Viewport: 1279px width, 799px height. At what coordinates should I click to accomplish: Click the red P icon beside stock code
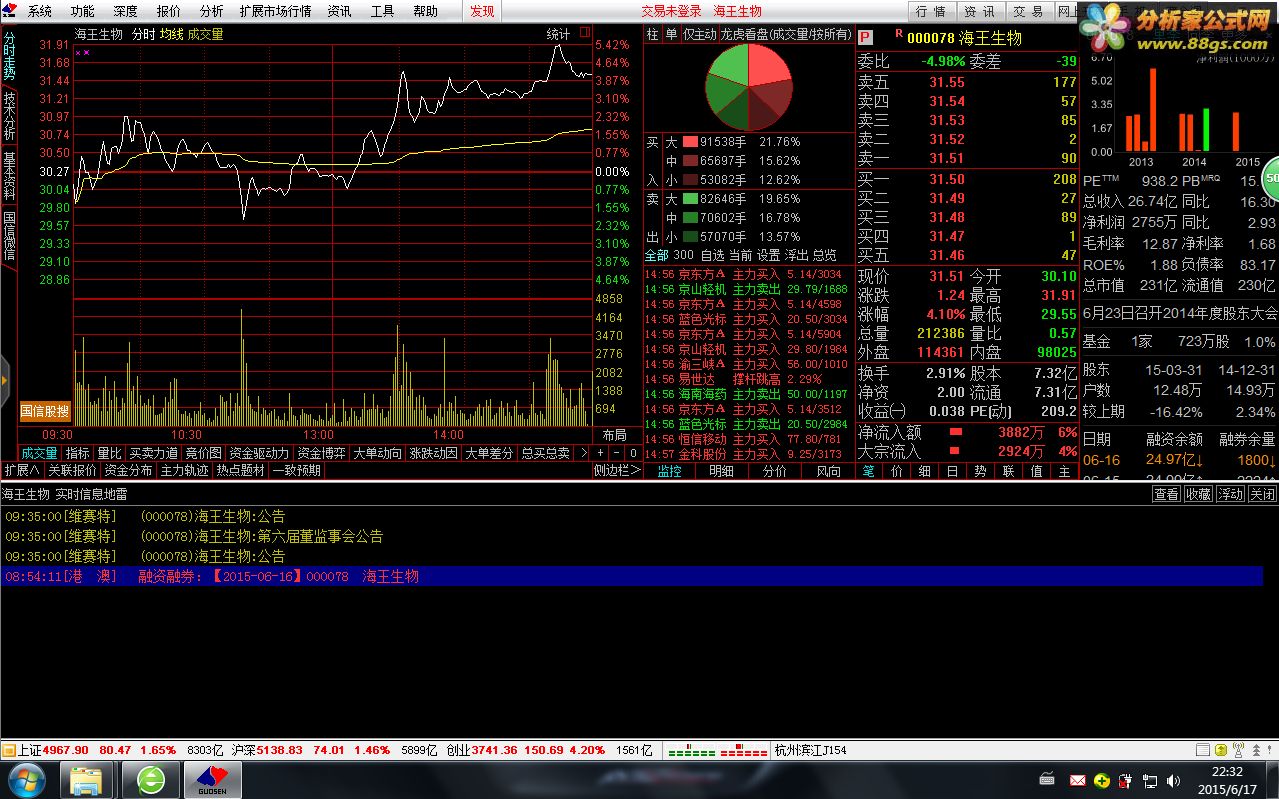click(866, 36)
